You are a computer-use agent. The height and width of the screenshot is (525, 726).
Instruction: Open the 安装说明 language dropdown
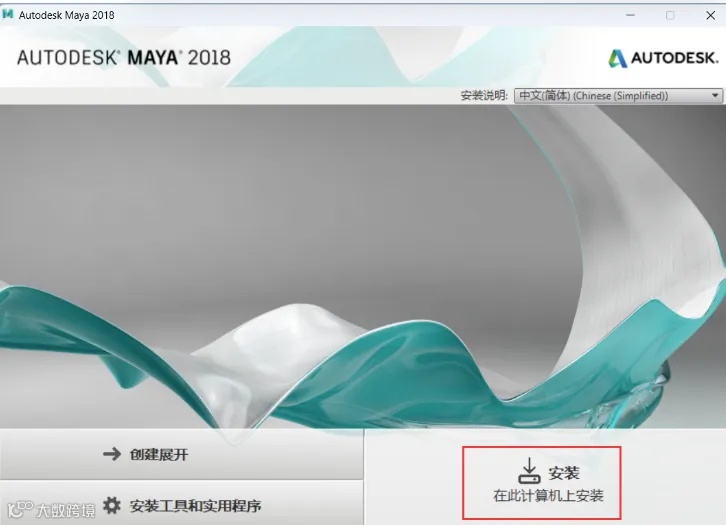pyautogui.click(x=618, y=95)
